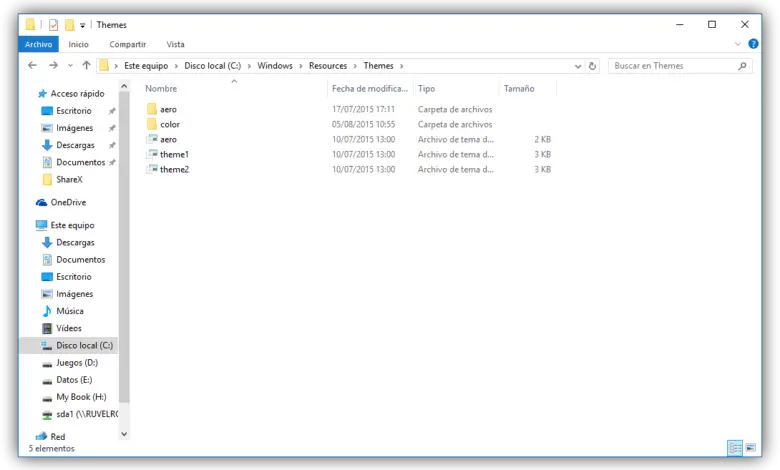Image resolution: width=780 pixels, height=470 pixels.
Task: Expand the ribbon with the chevron
Action: coord(737,44)
